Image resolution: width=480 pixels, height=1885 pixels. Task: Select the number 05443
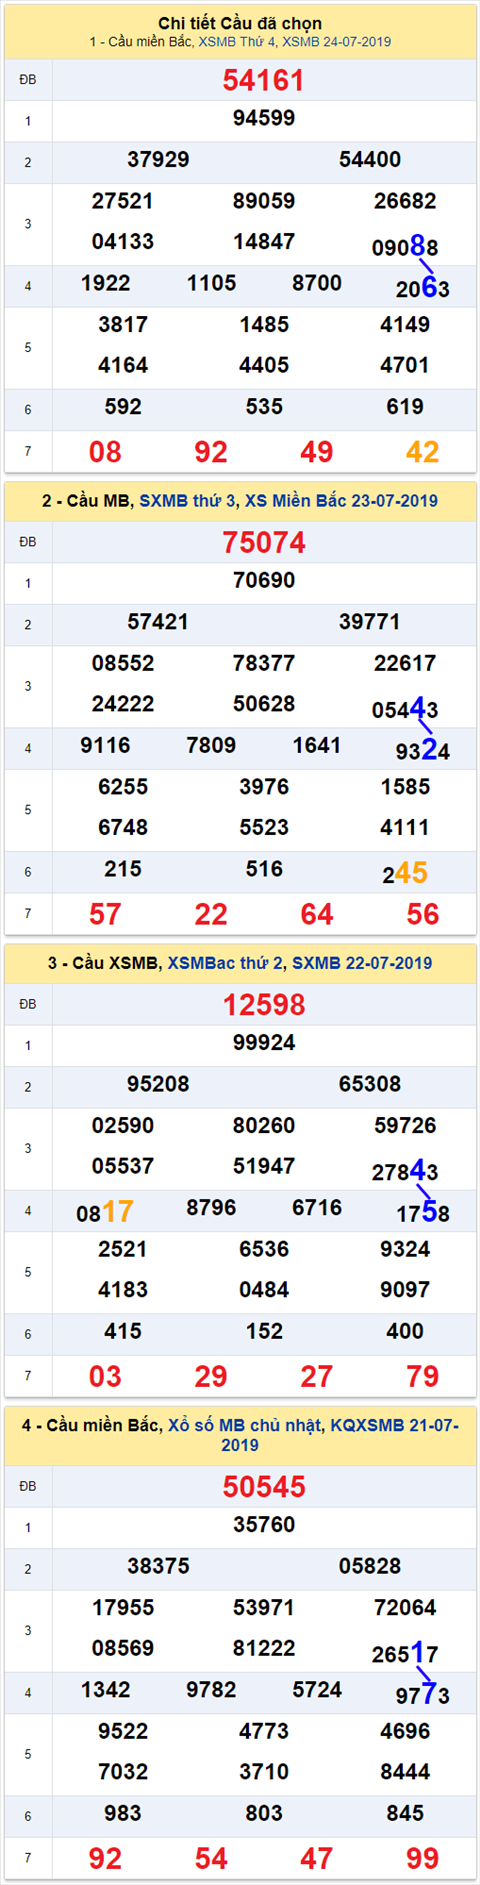405,708
